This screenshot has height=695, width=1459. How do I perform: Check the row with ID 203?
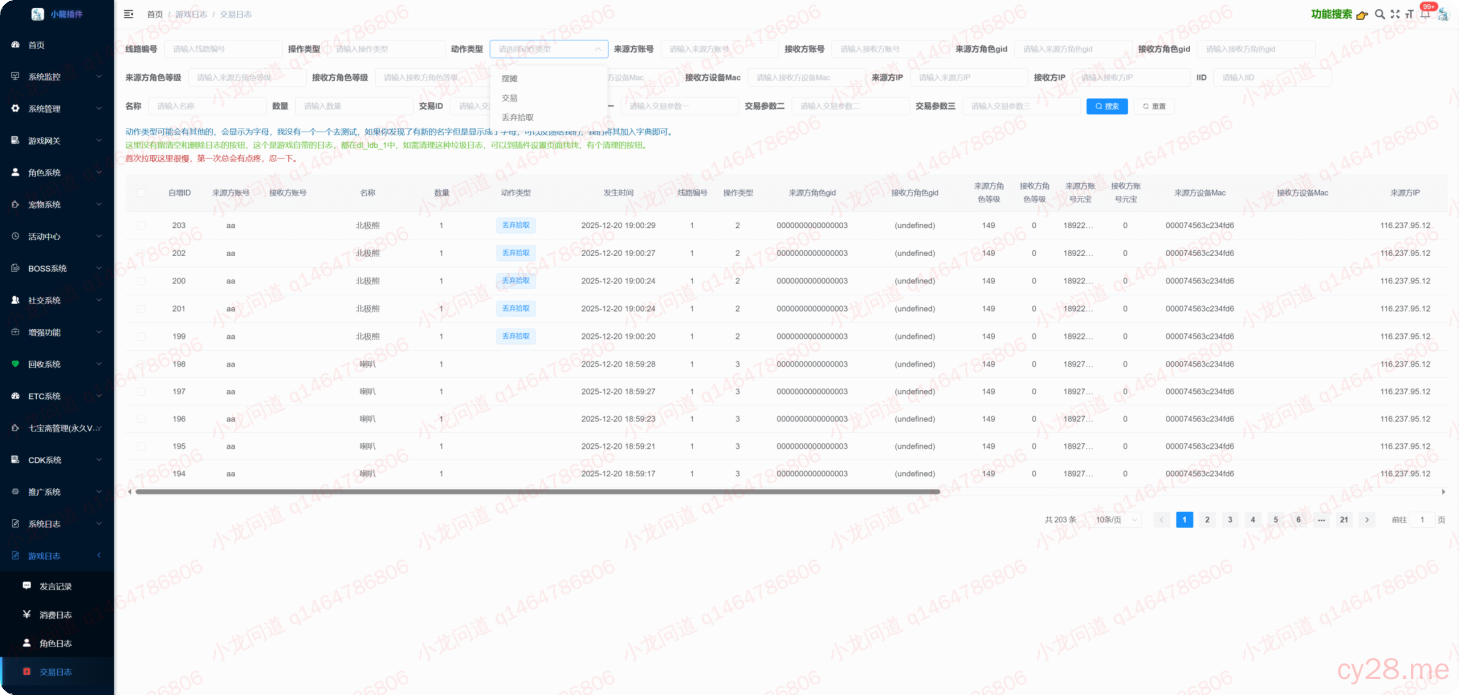[x=141, y=226]
